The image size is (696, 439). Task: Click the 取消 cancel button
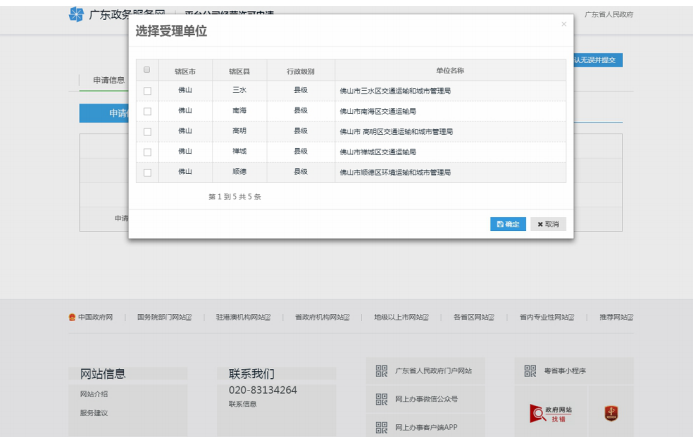[x=548, y=224]
